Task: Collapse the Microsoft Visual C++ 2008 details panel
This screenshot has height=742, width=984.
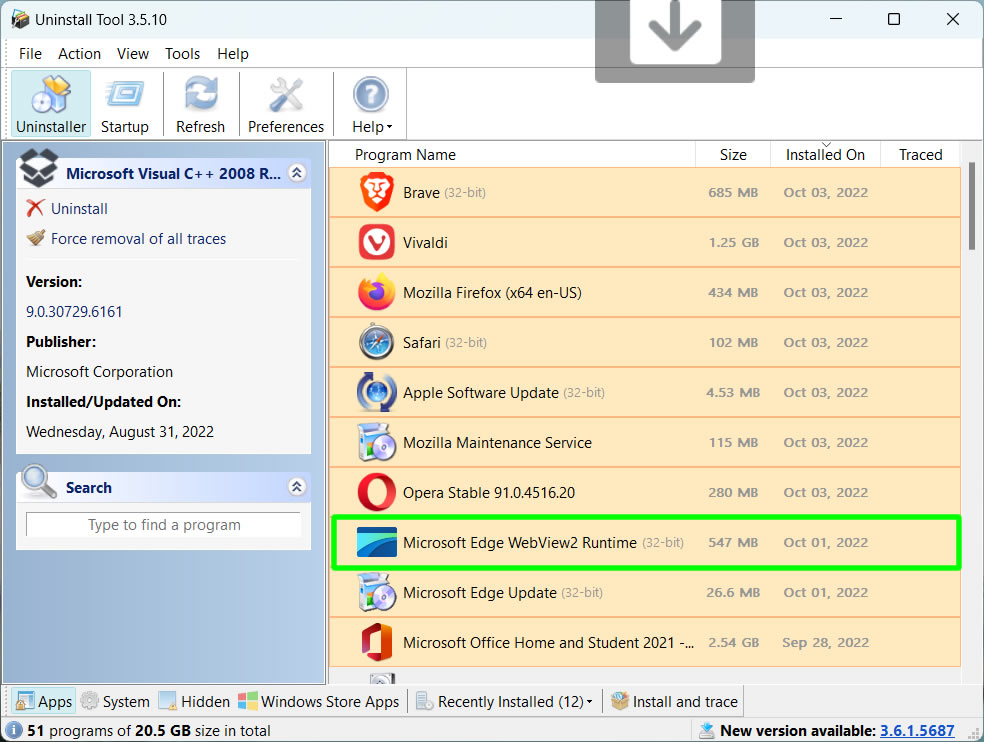Action: (x=297, y=173)
